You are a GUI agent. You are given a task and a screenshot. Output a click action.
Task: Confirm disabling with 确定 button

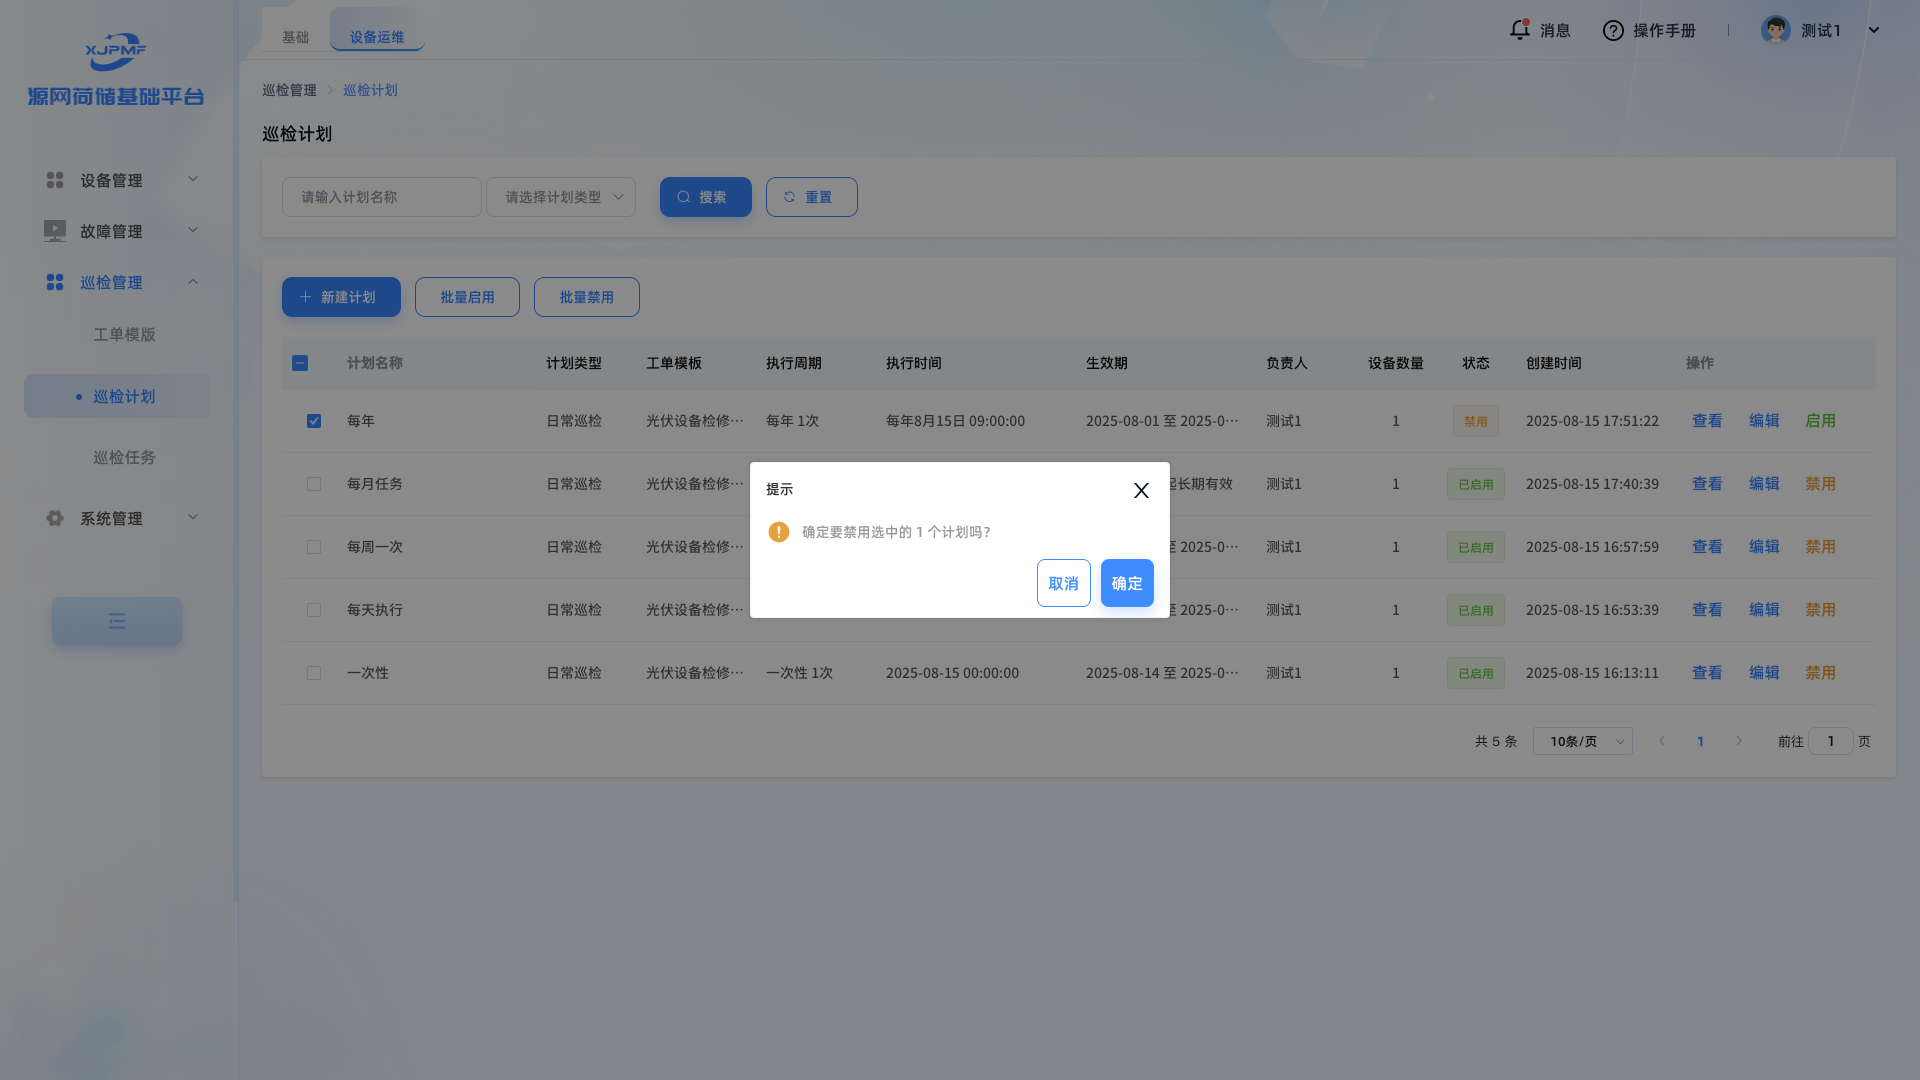[1127, 583]
